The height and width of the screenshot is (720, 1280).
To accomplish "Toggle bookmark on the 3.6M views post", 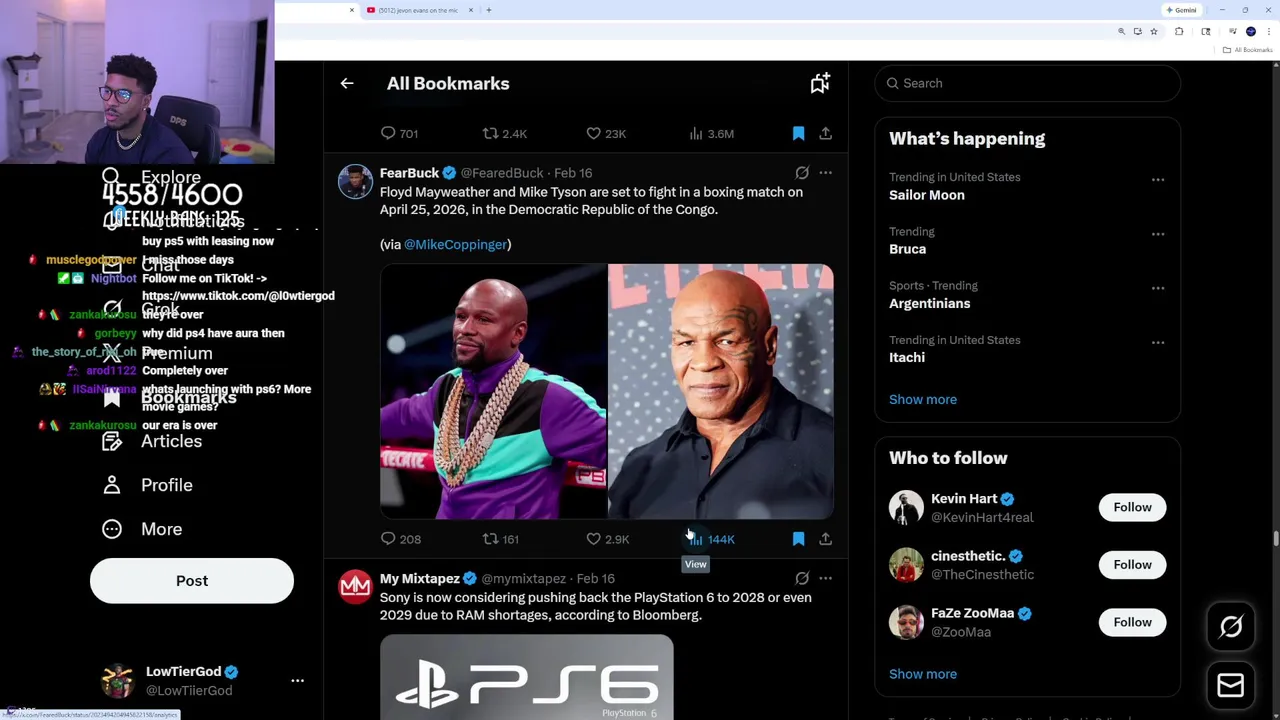I will point(798,133).
